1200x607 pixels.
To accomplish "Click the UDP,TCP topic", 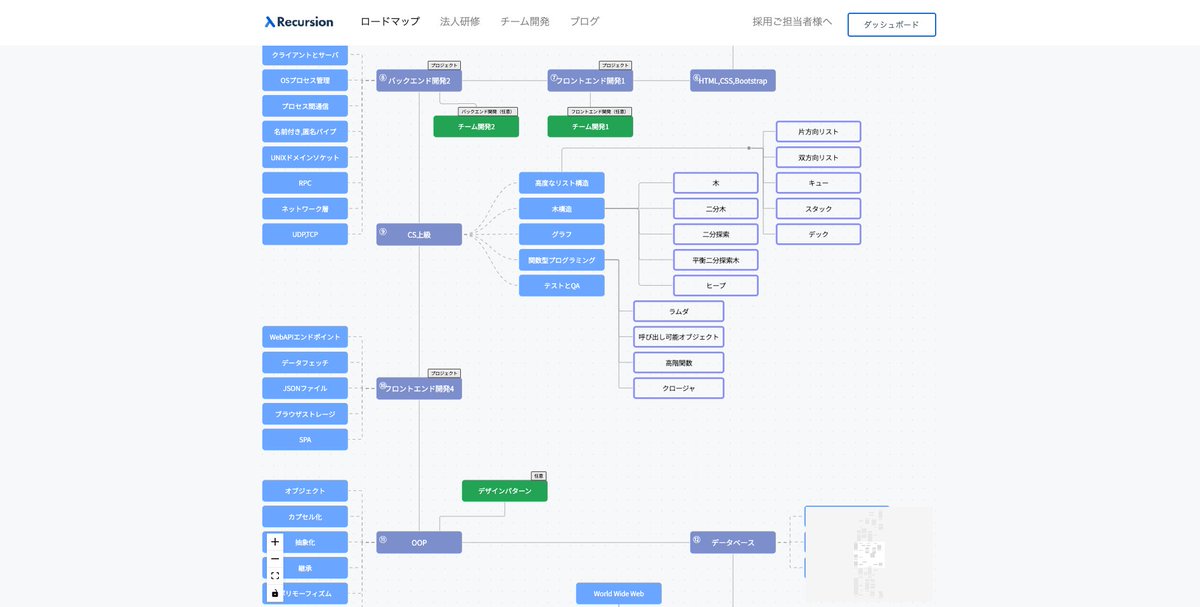I will coord(305,234).
